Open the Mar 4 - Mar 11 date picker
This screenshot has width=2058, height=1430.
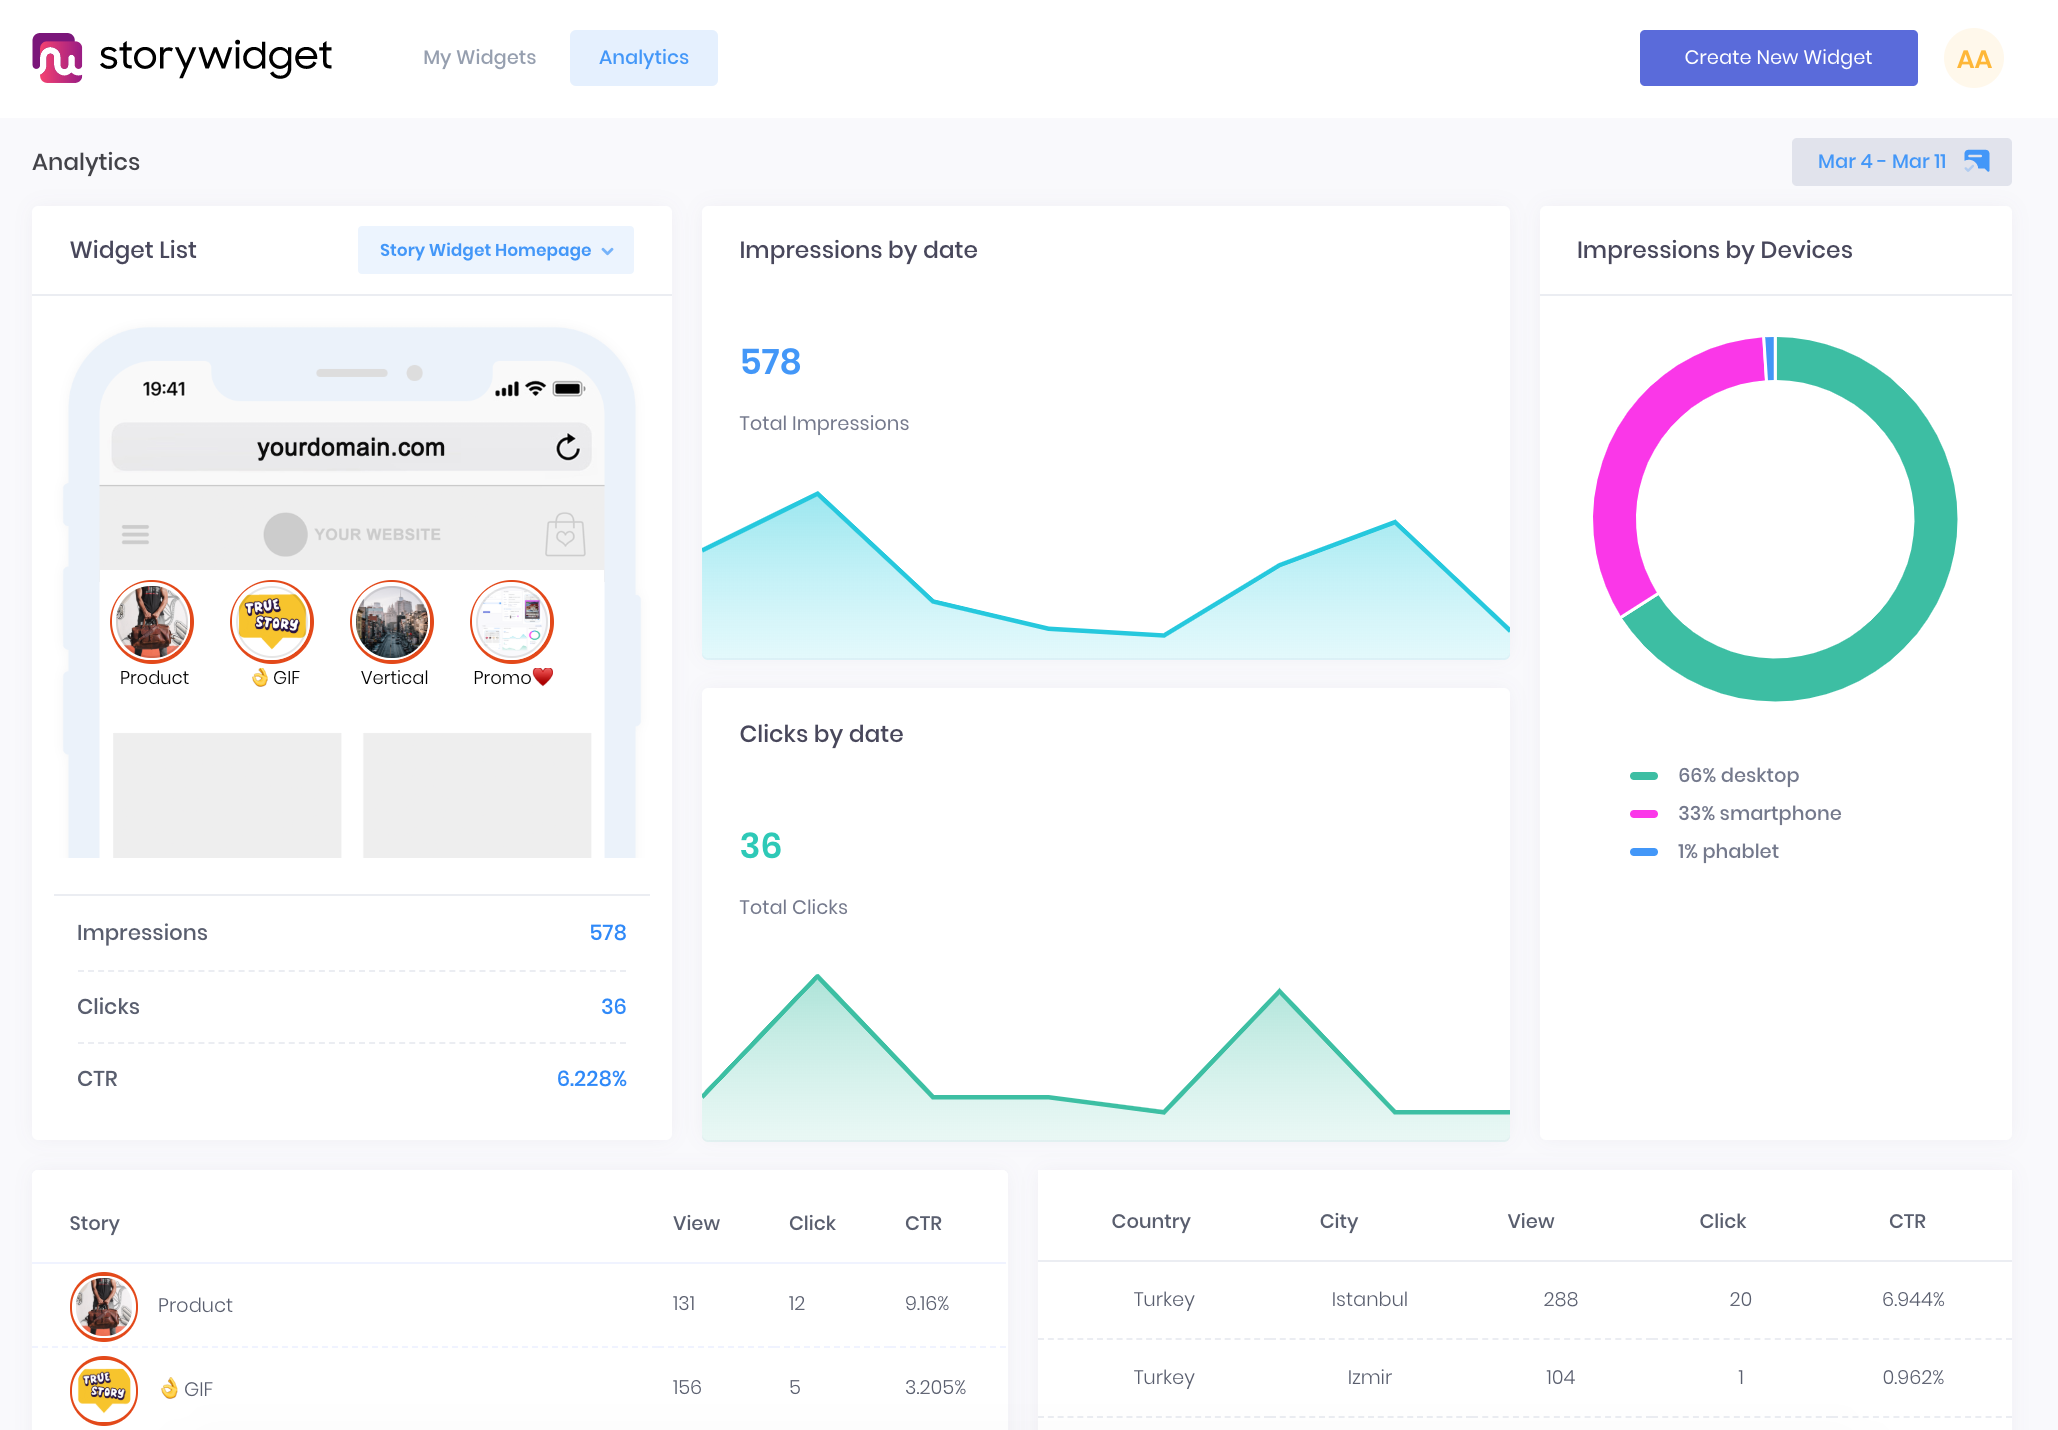click(x=1881, y=161)
